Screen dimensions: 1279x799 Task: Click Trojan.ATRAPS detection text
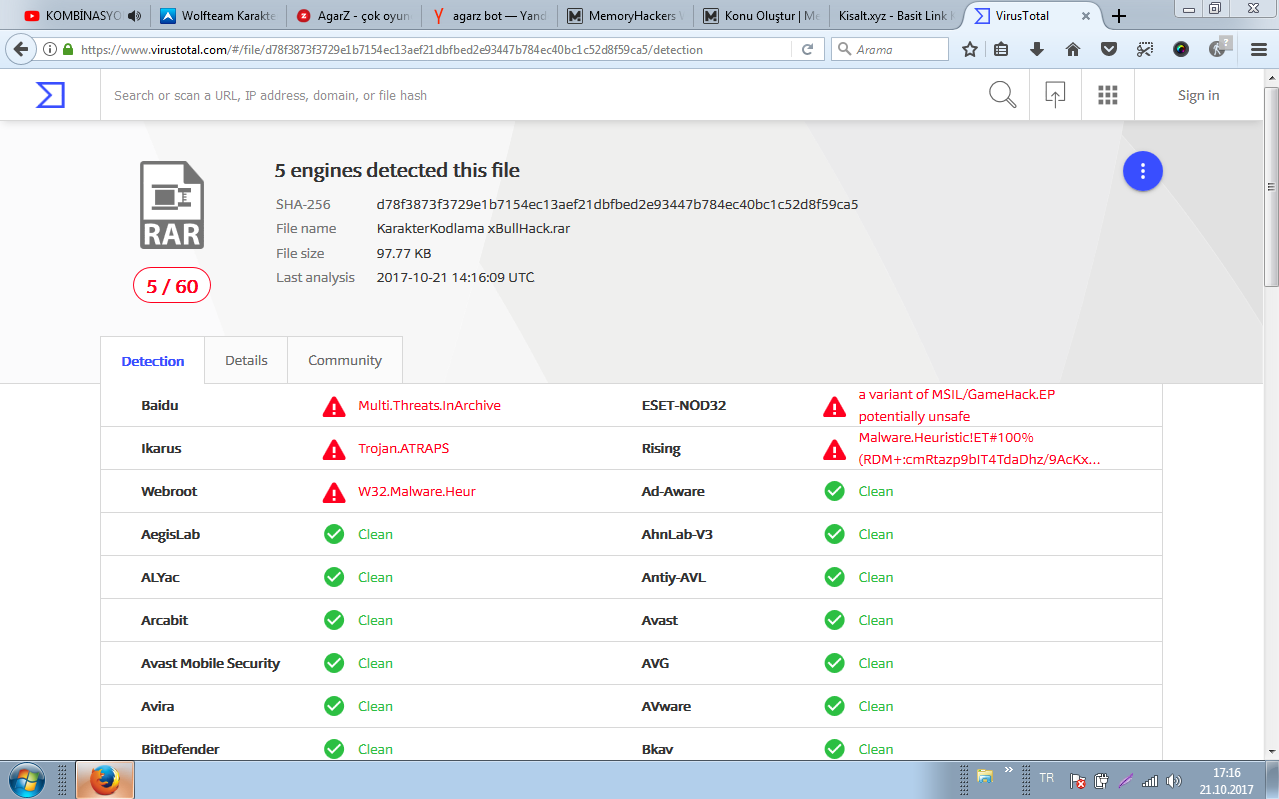coord(403,448)
